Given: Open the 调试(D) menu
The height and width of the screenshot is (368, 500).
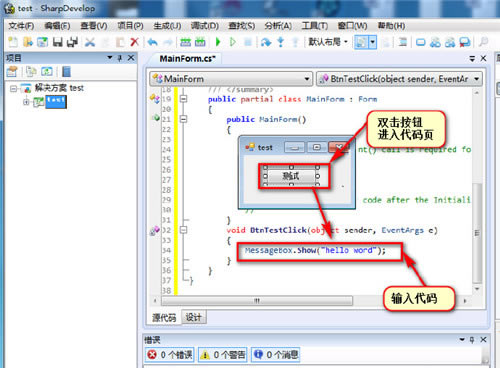Looking at the screenshot, I should [x=205, y=26].
